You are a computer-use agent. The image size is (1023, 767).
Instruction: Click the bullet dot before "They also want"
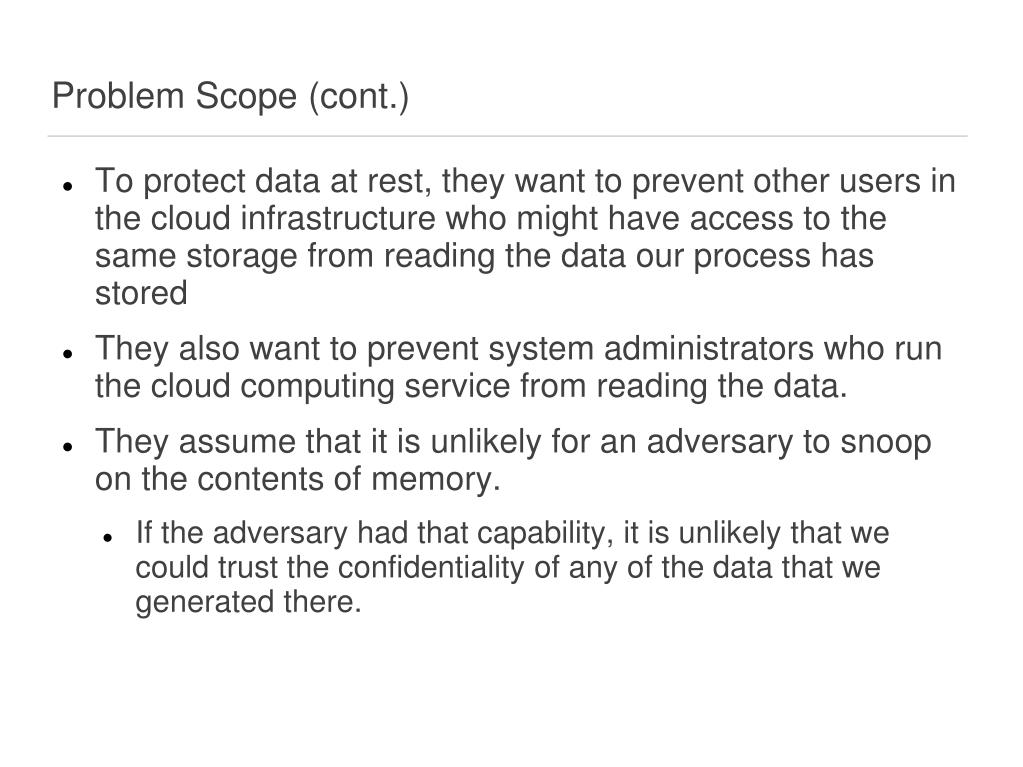coord(66,354)
